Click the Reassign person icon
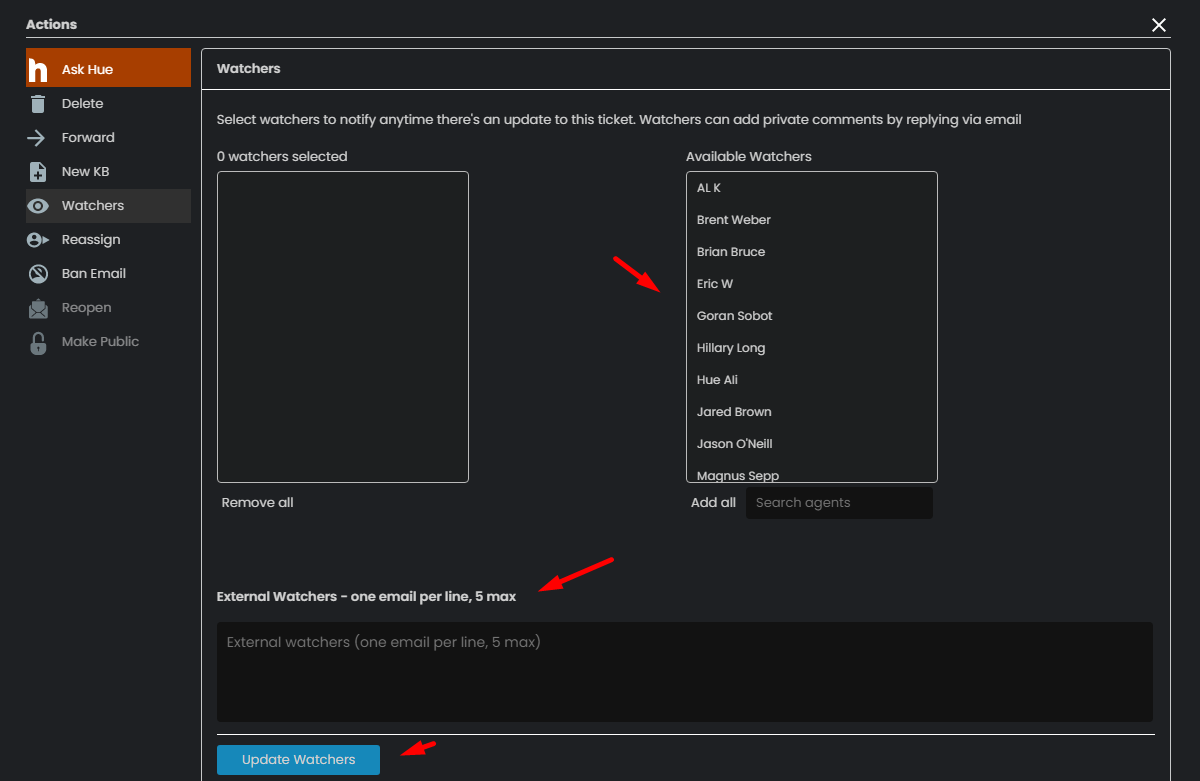 pos(38,240)
